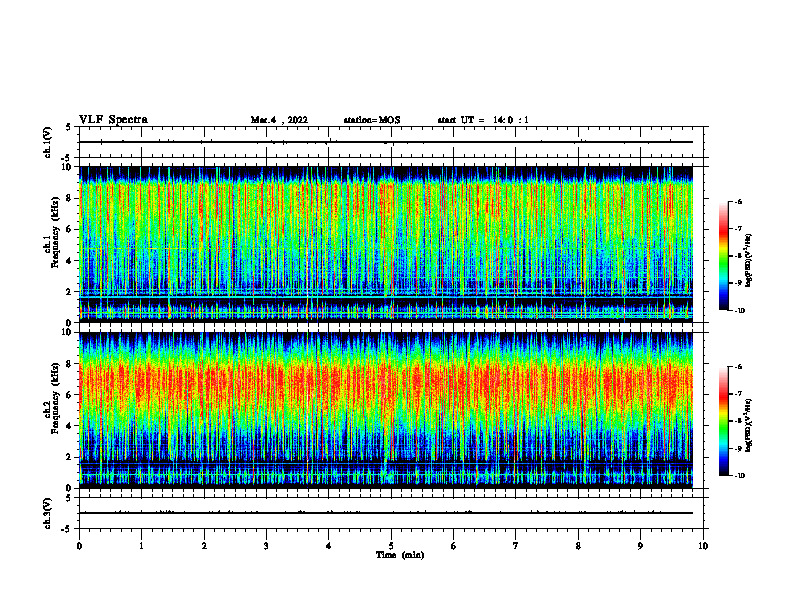The height and width of the screenshot is (612, 792).
Task: Click the "Time (min)" axis title
Action: [x=400, y=555]
